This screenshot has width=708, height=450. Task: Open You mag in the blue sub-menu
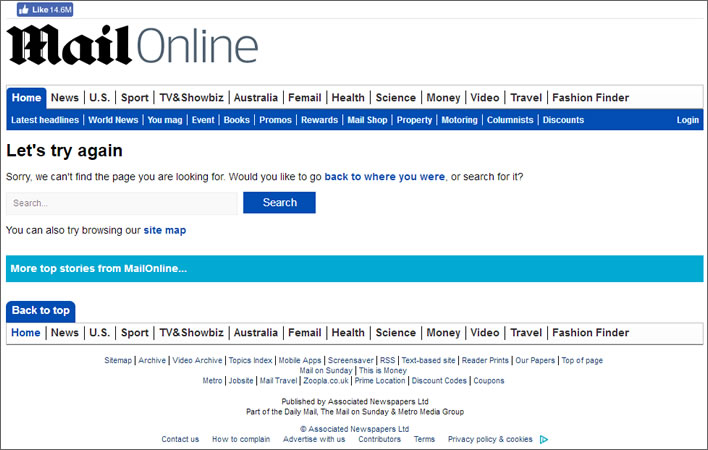point(165,120)
